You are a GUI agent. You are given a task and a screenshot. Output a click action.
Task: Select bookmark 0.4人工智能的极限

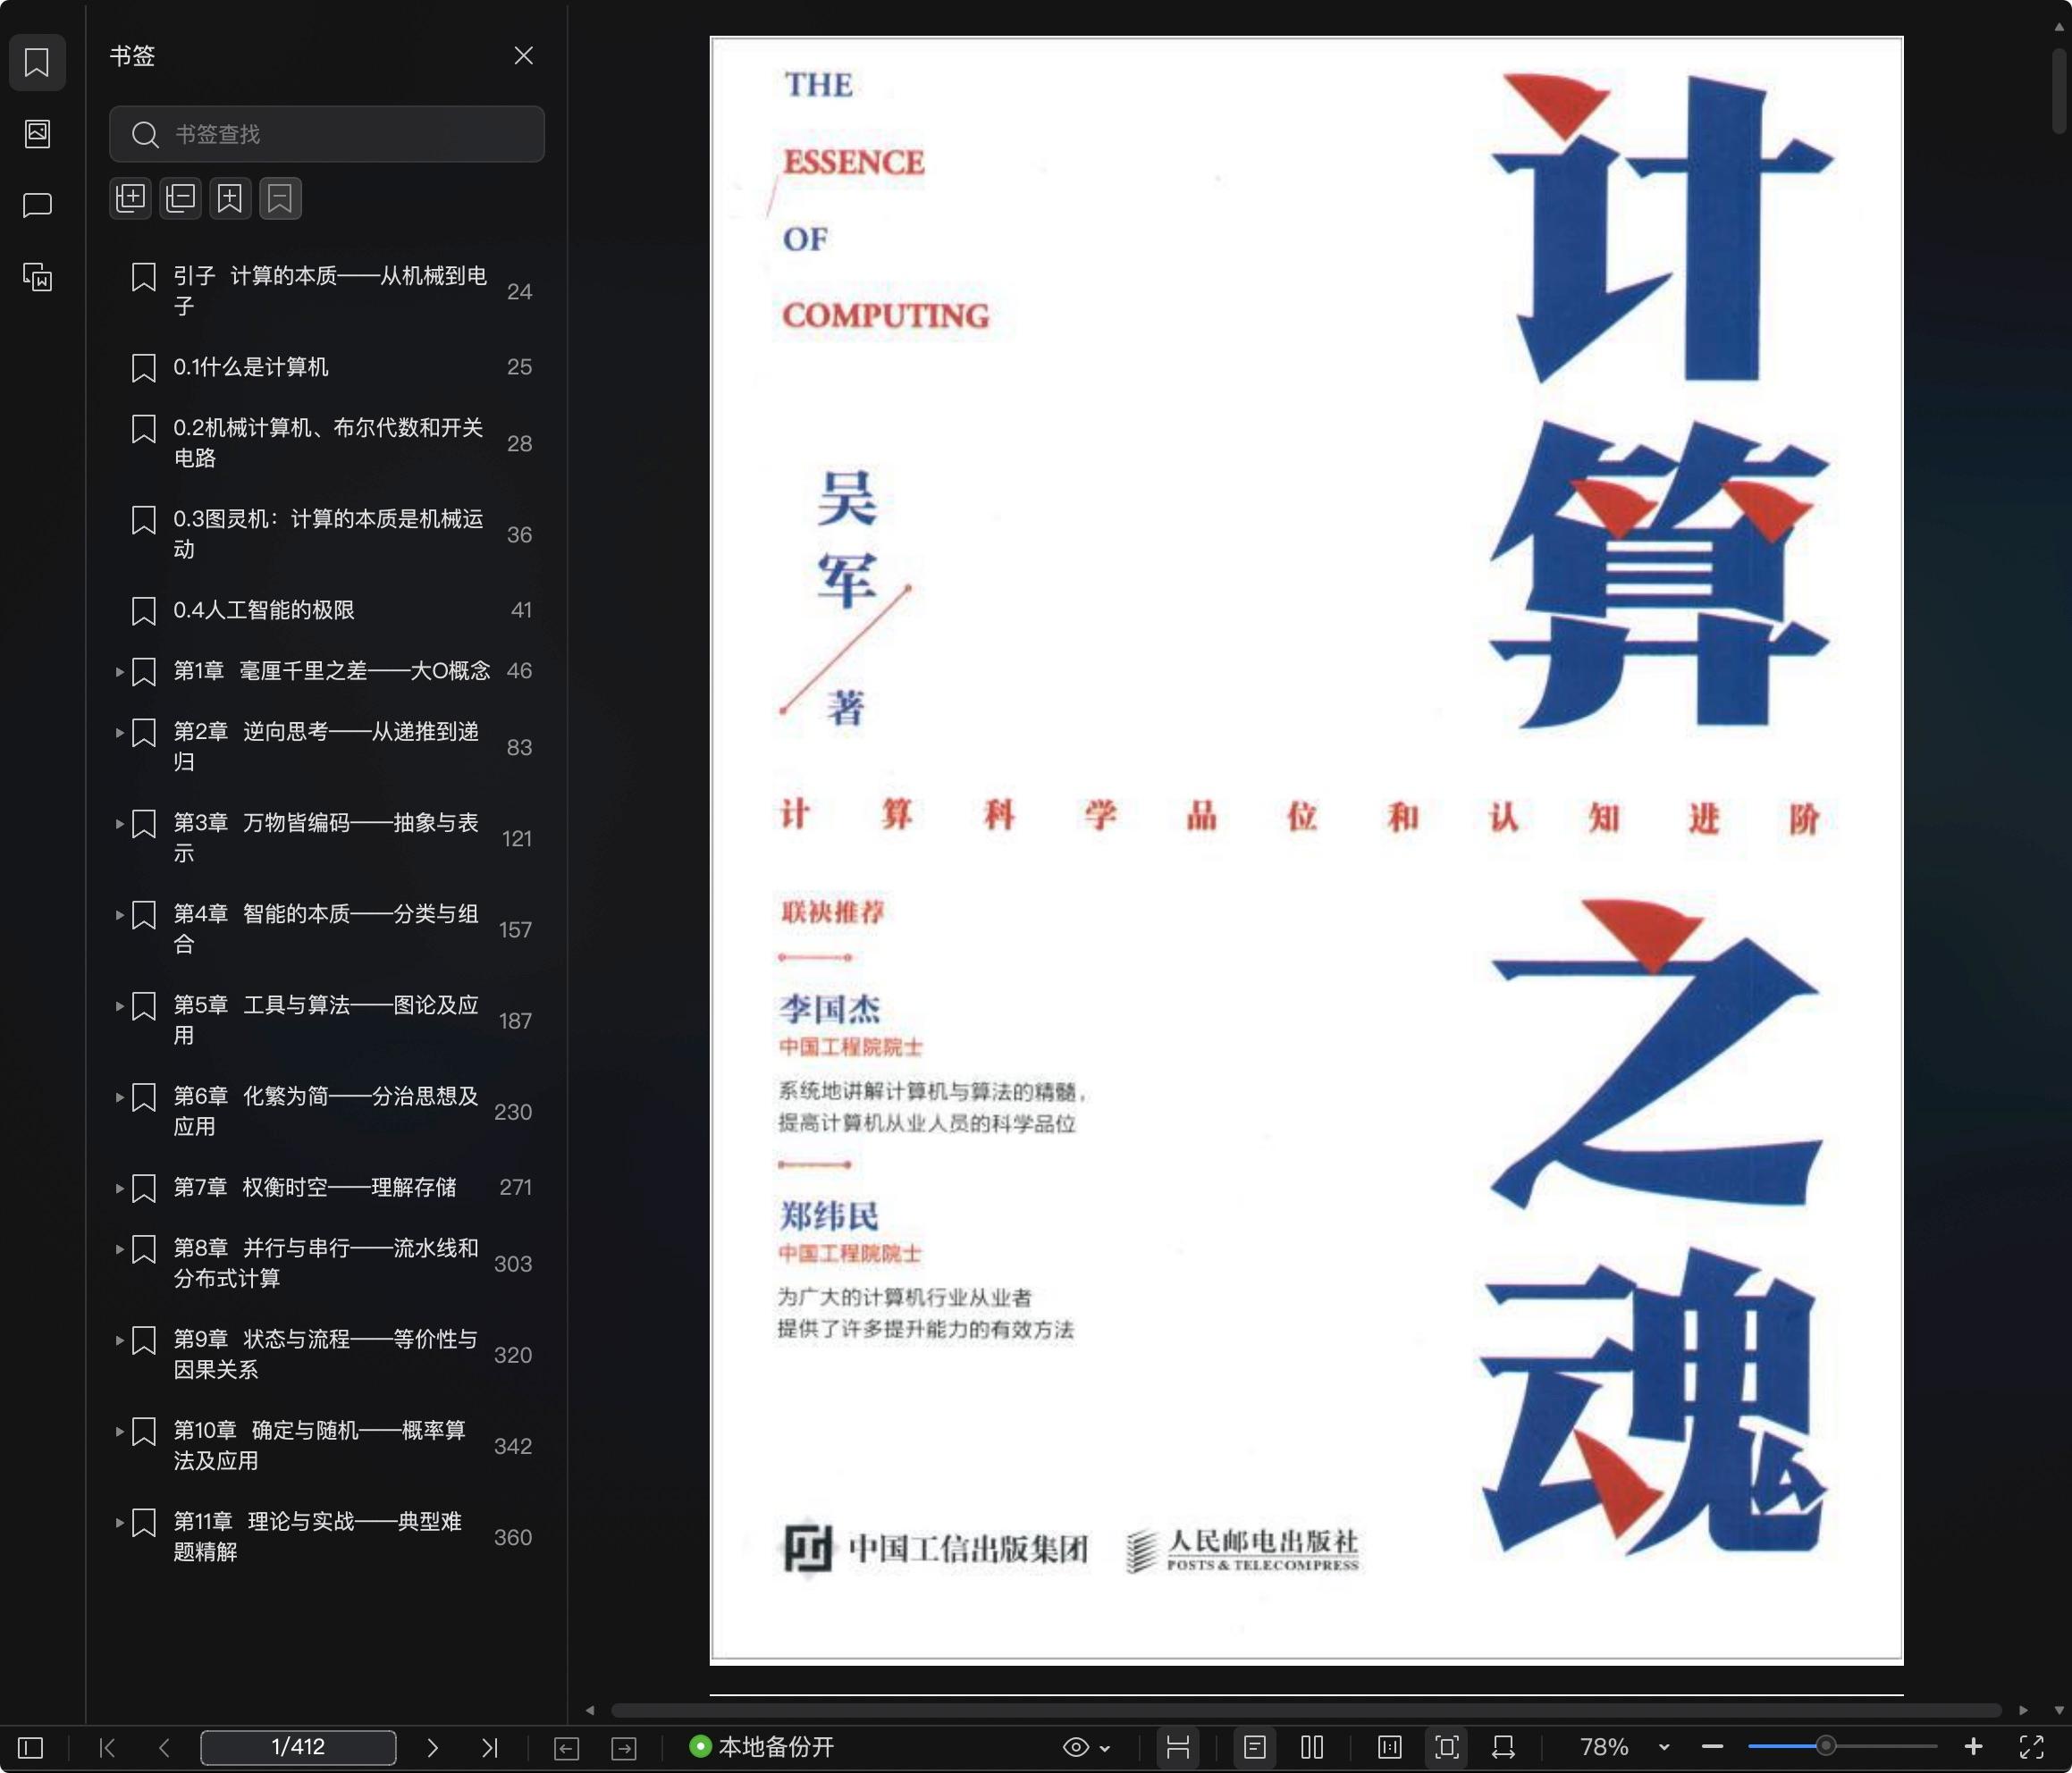tap(264, 610)
